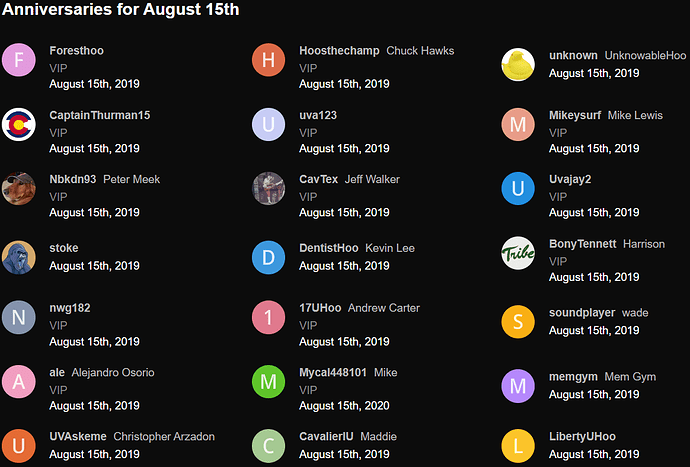Select the yellow duck avatar for unknown
690x467 pixels.
518,64
